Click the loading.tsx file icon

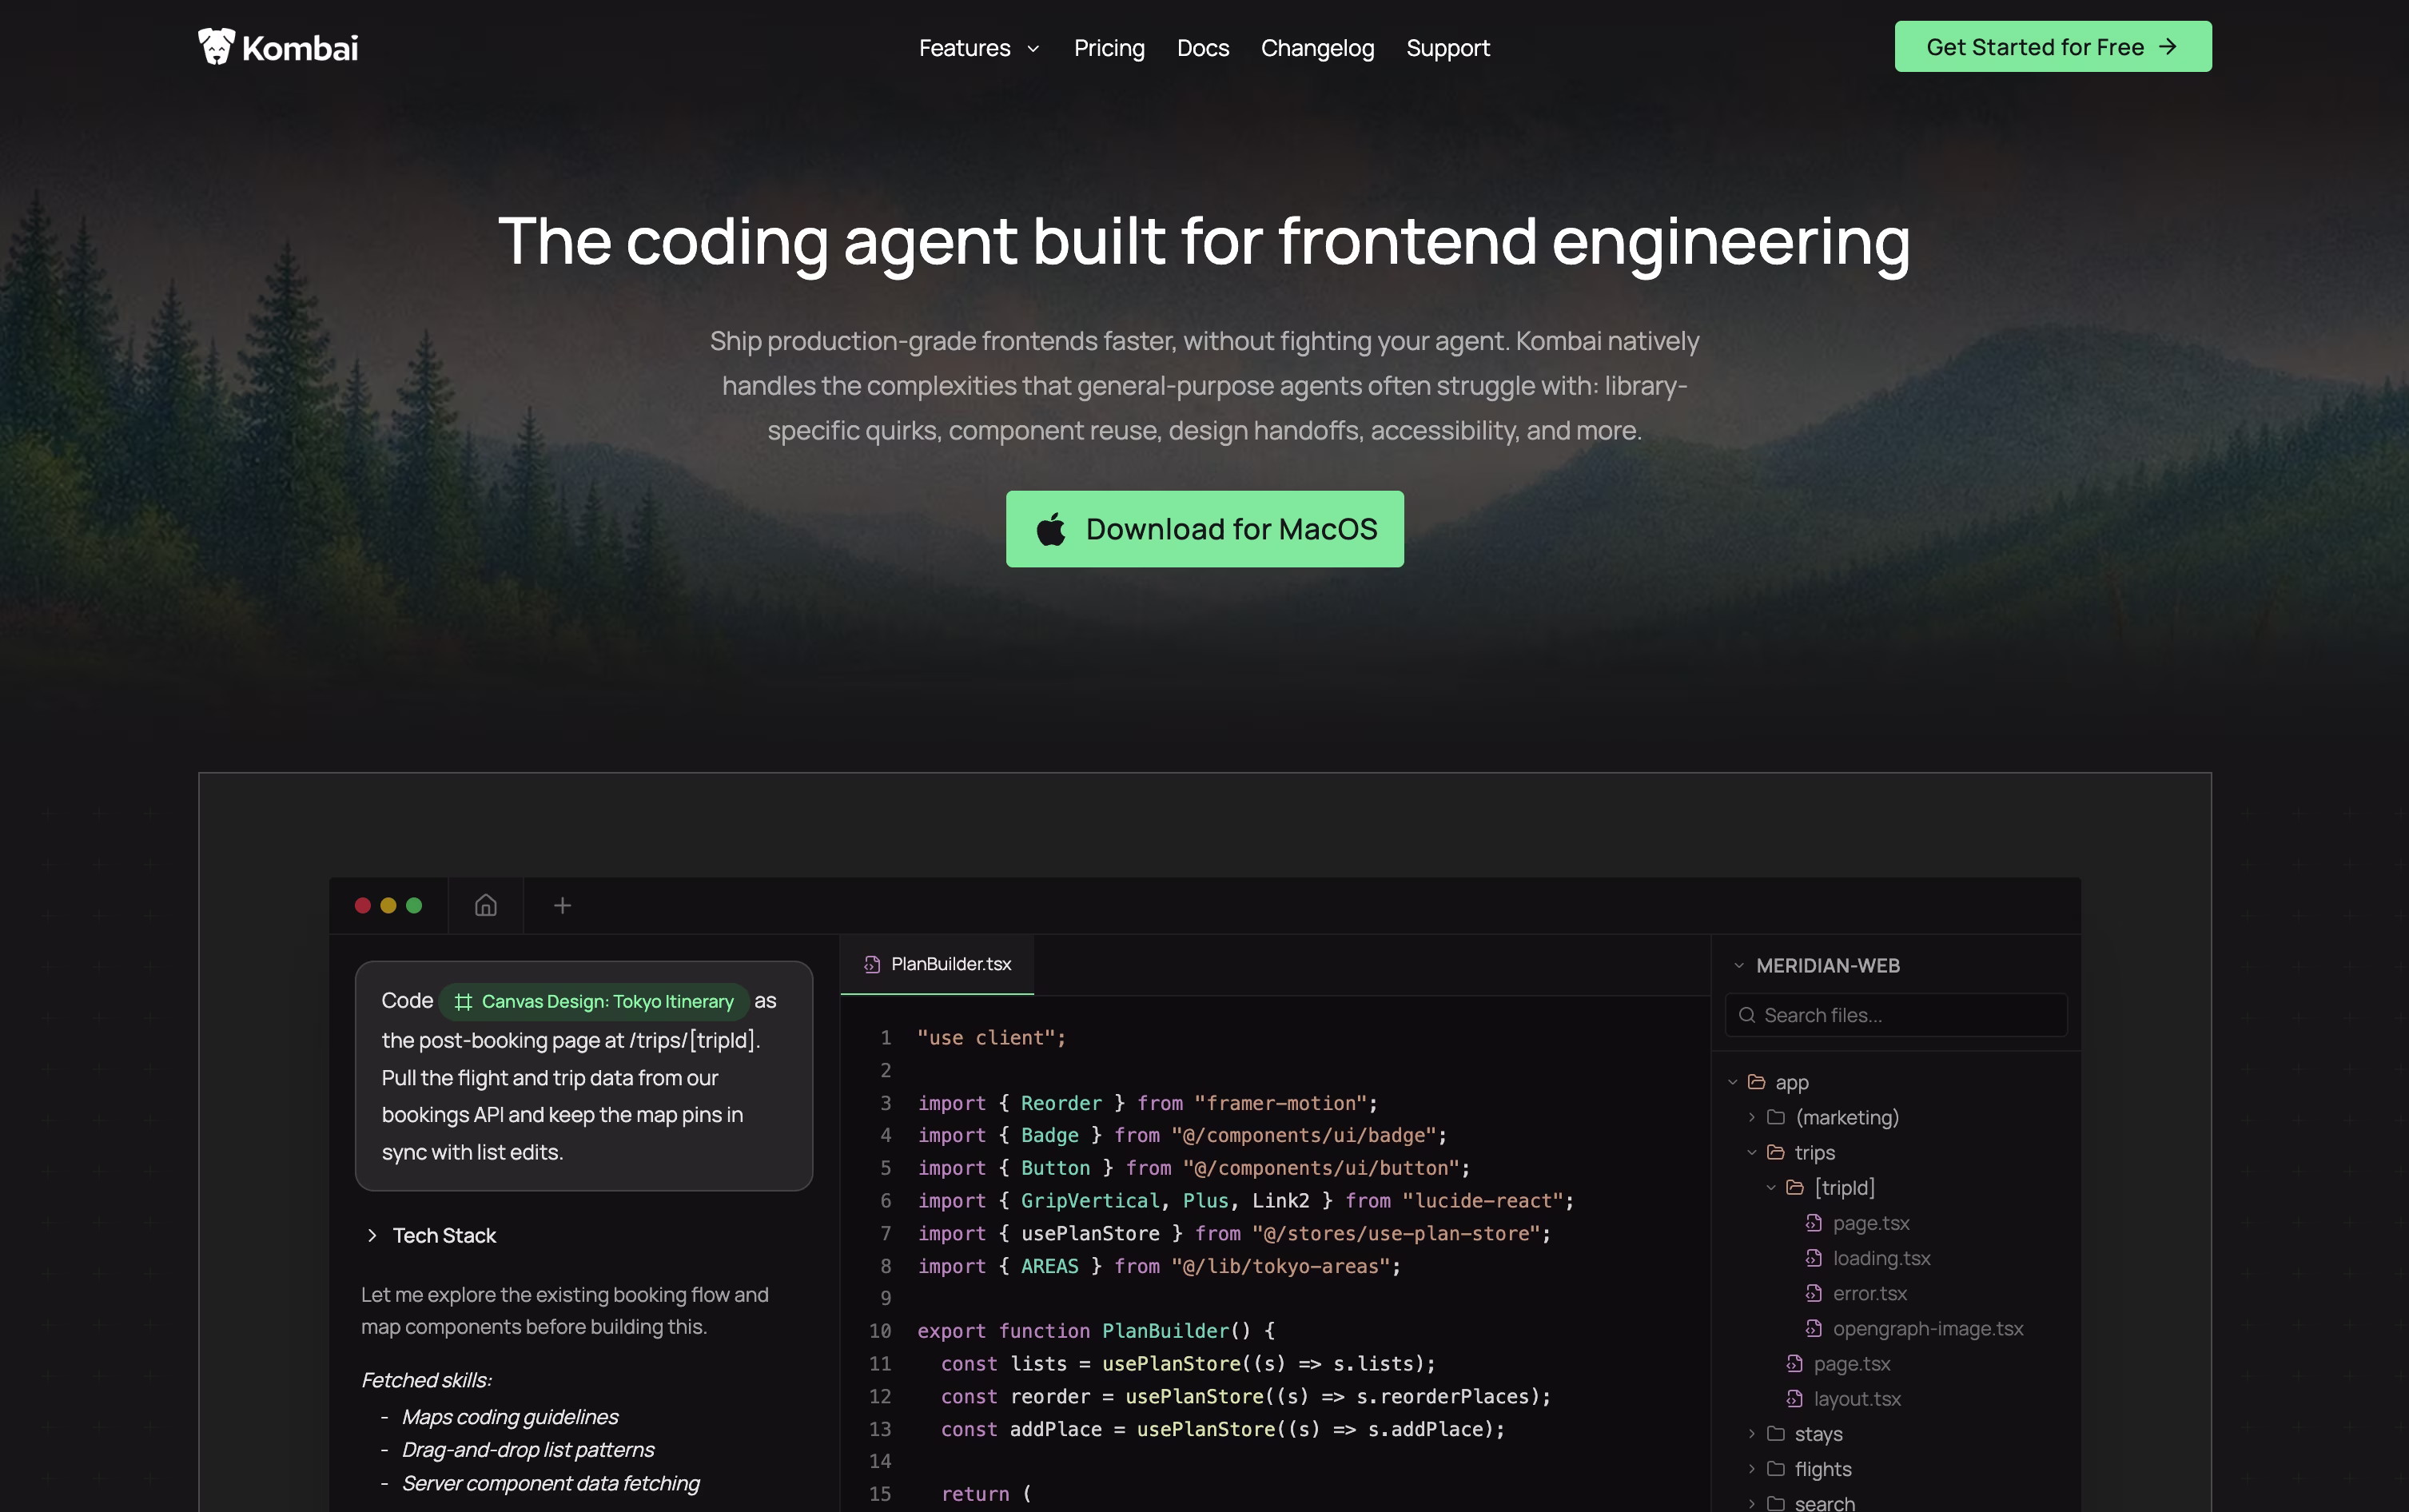tap(1814, 1258)
